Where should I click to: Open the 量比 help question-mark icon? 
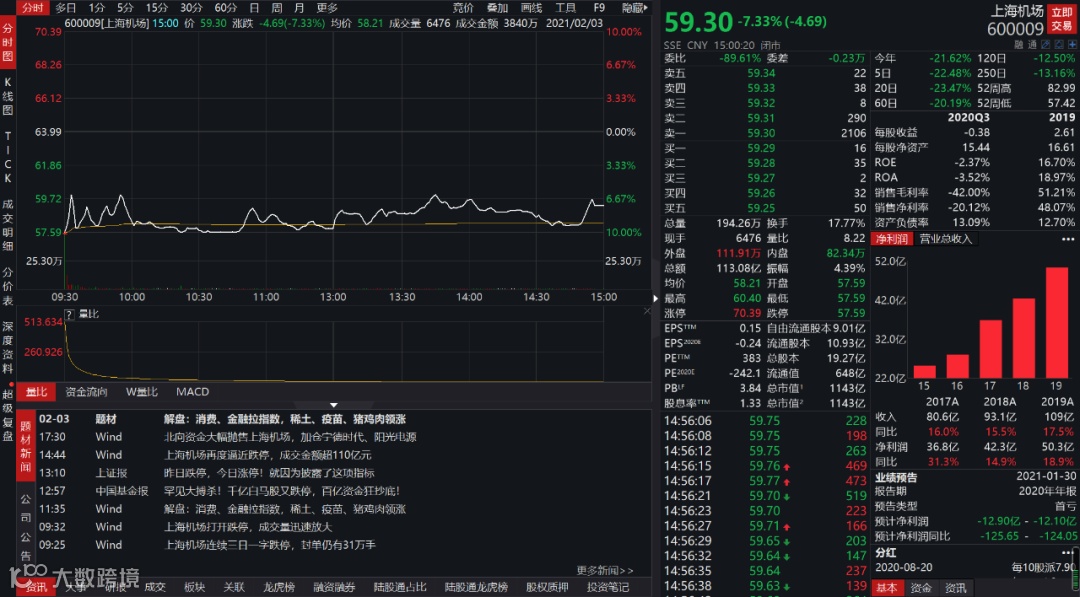tap(69, 314)
